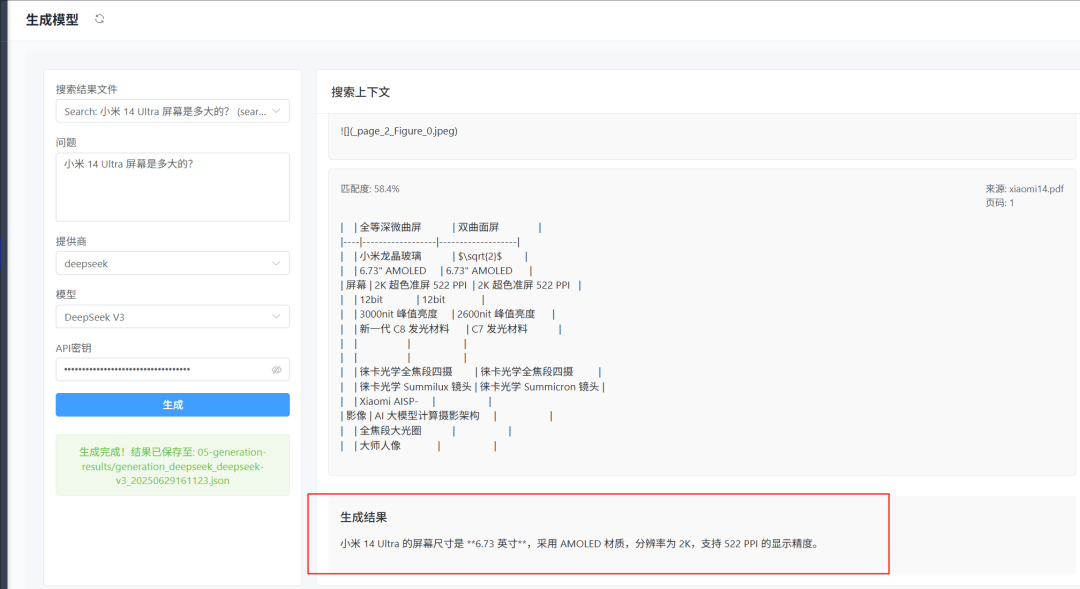The image size is (1080, 589).
Task: Click the 屏幕 2K 超色准屏 522 PPI row
Action: 461,285
